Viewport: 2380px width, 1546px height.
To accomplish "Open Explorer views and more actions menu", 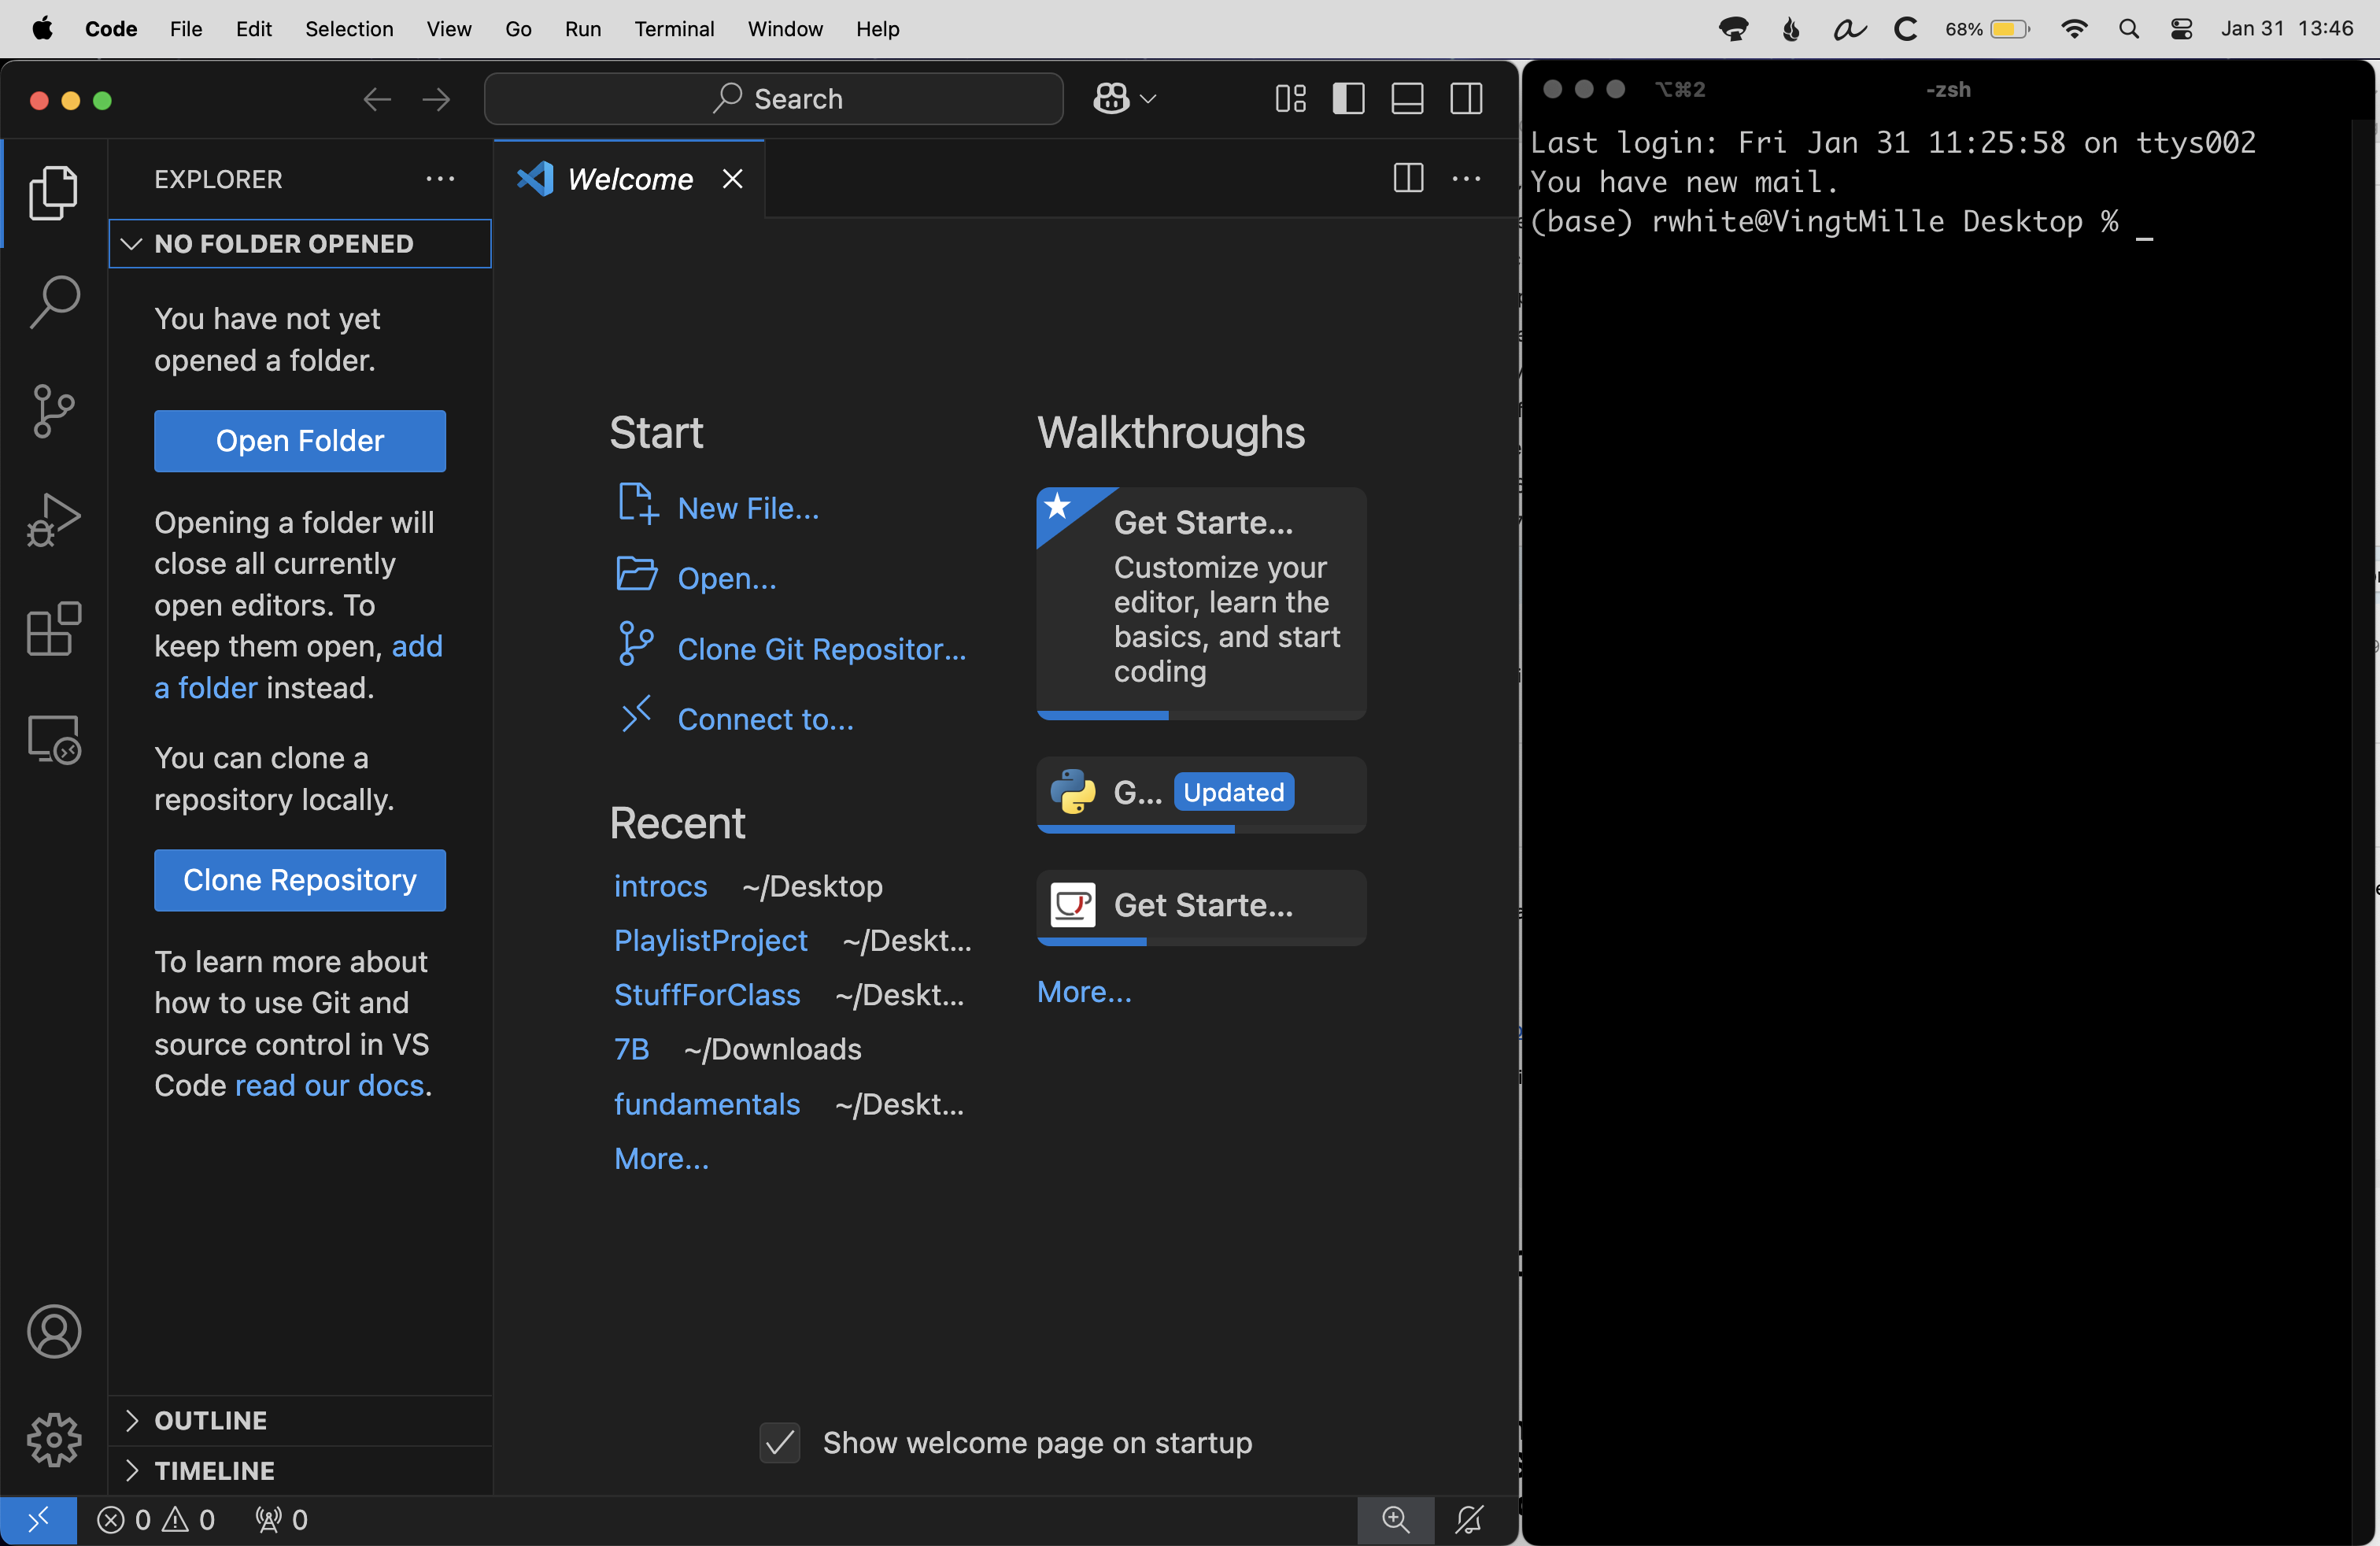I will point(440,179).
